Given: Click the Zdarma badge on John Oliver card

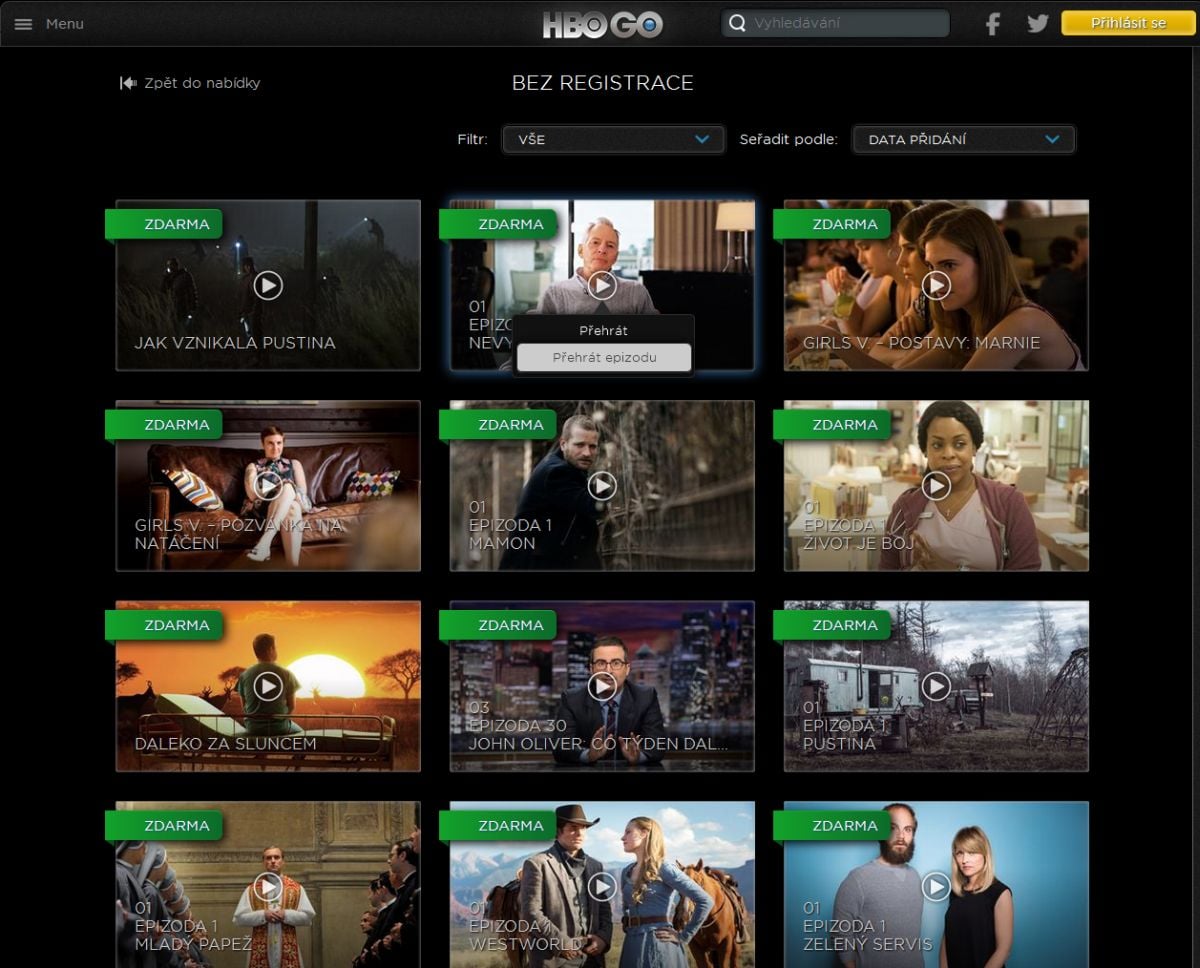Looking at the screenshot, I should [x=499, y=625].
